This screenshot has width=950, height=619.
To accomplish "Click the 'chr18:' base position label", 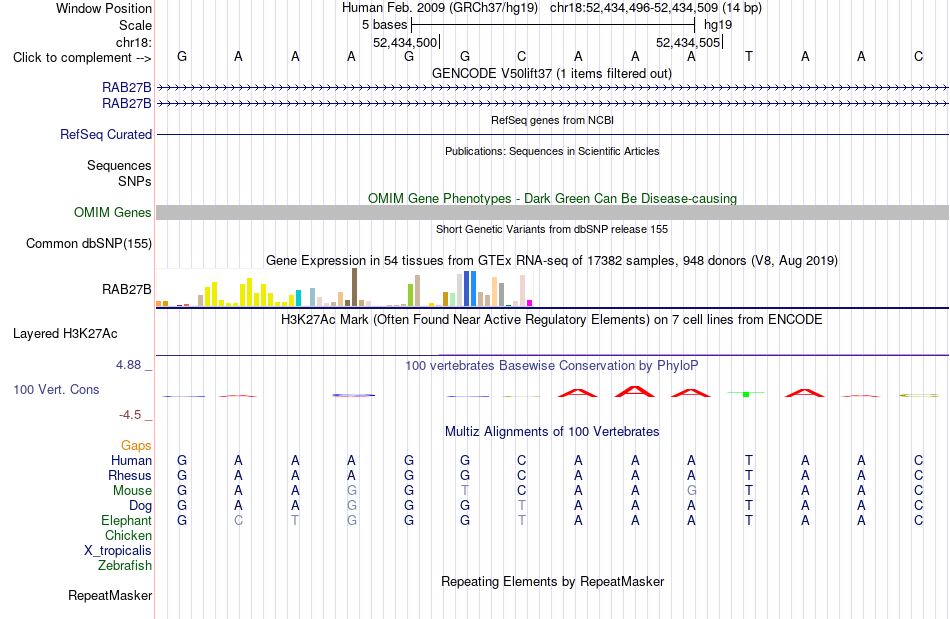I will pos(134,42).
